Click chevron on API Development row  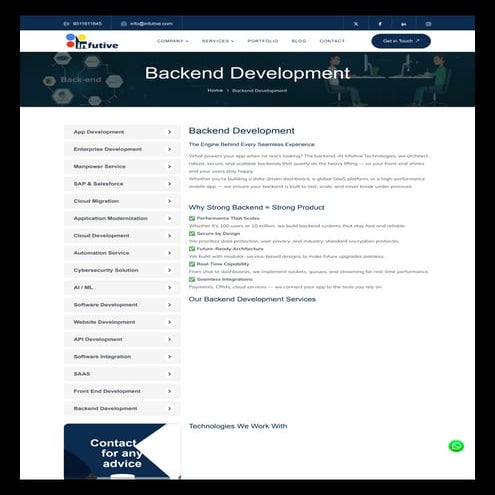[x=169, y=339]
